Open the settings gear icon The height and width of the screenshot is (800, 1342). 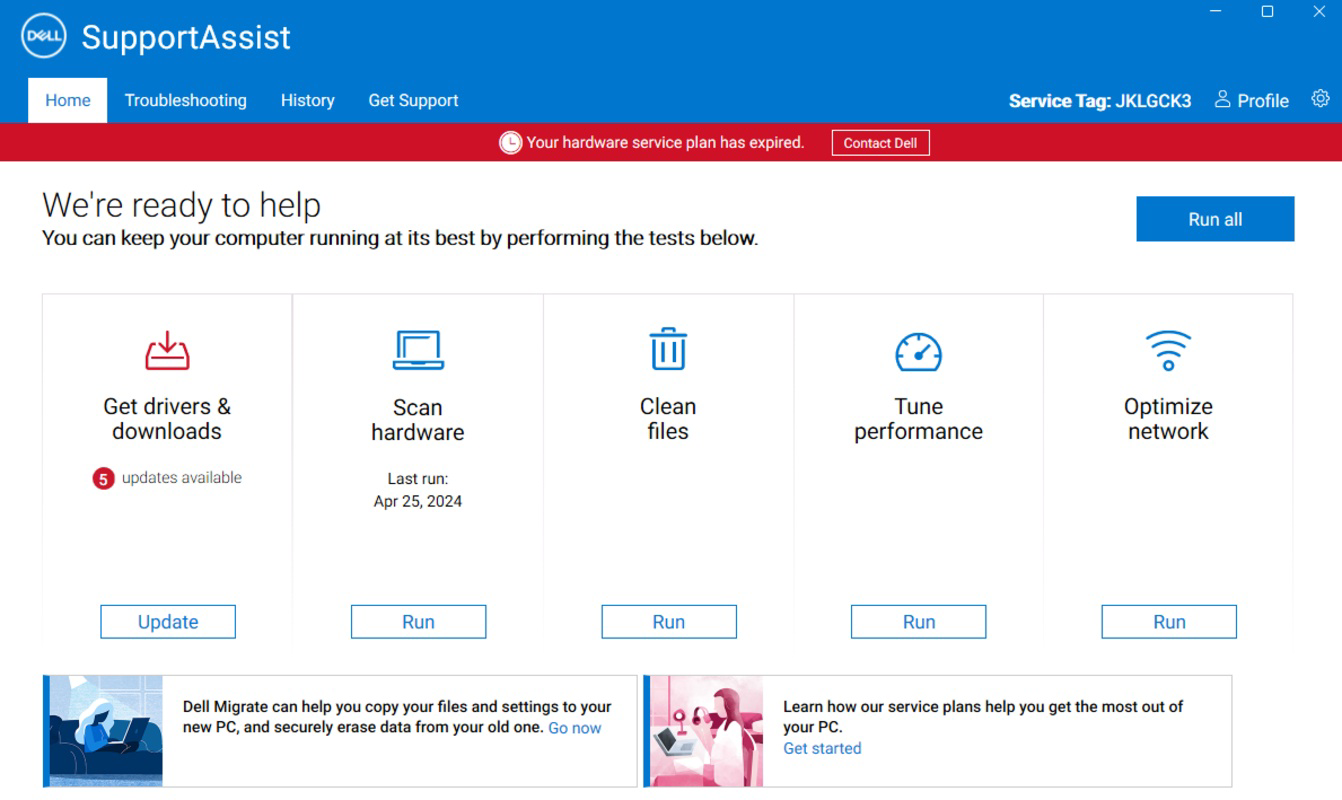[x=1320, y=98]
